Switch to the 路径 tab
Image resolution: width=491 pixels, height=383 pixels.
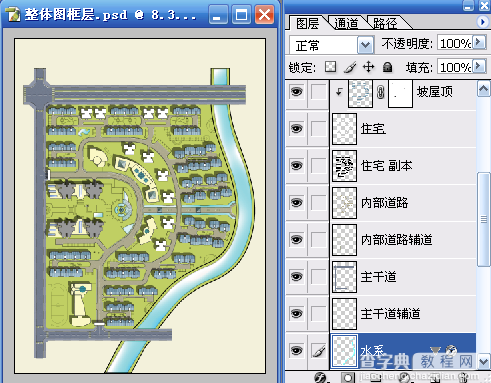pos(385,23)
